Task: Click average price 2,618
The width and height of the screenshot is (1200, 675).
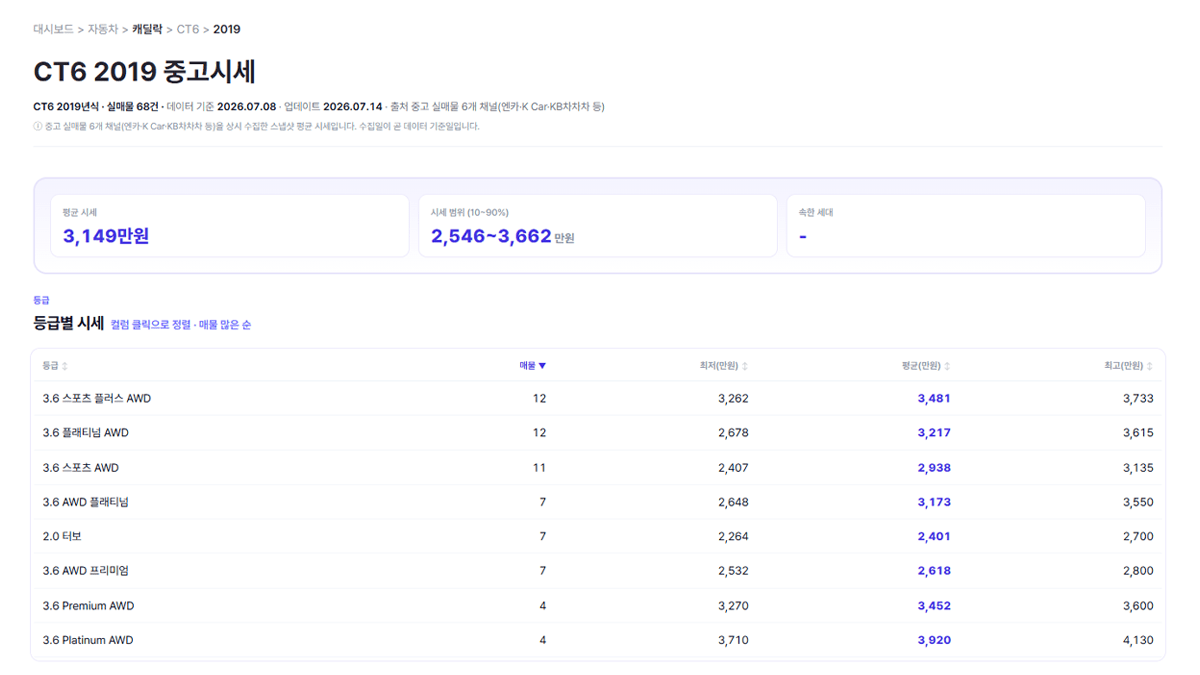Action: coord(934,571)
